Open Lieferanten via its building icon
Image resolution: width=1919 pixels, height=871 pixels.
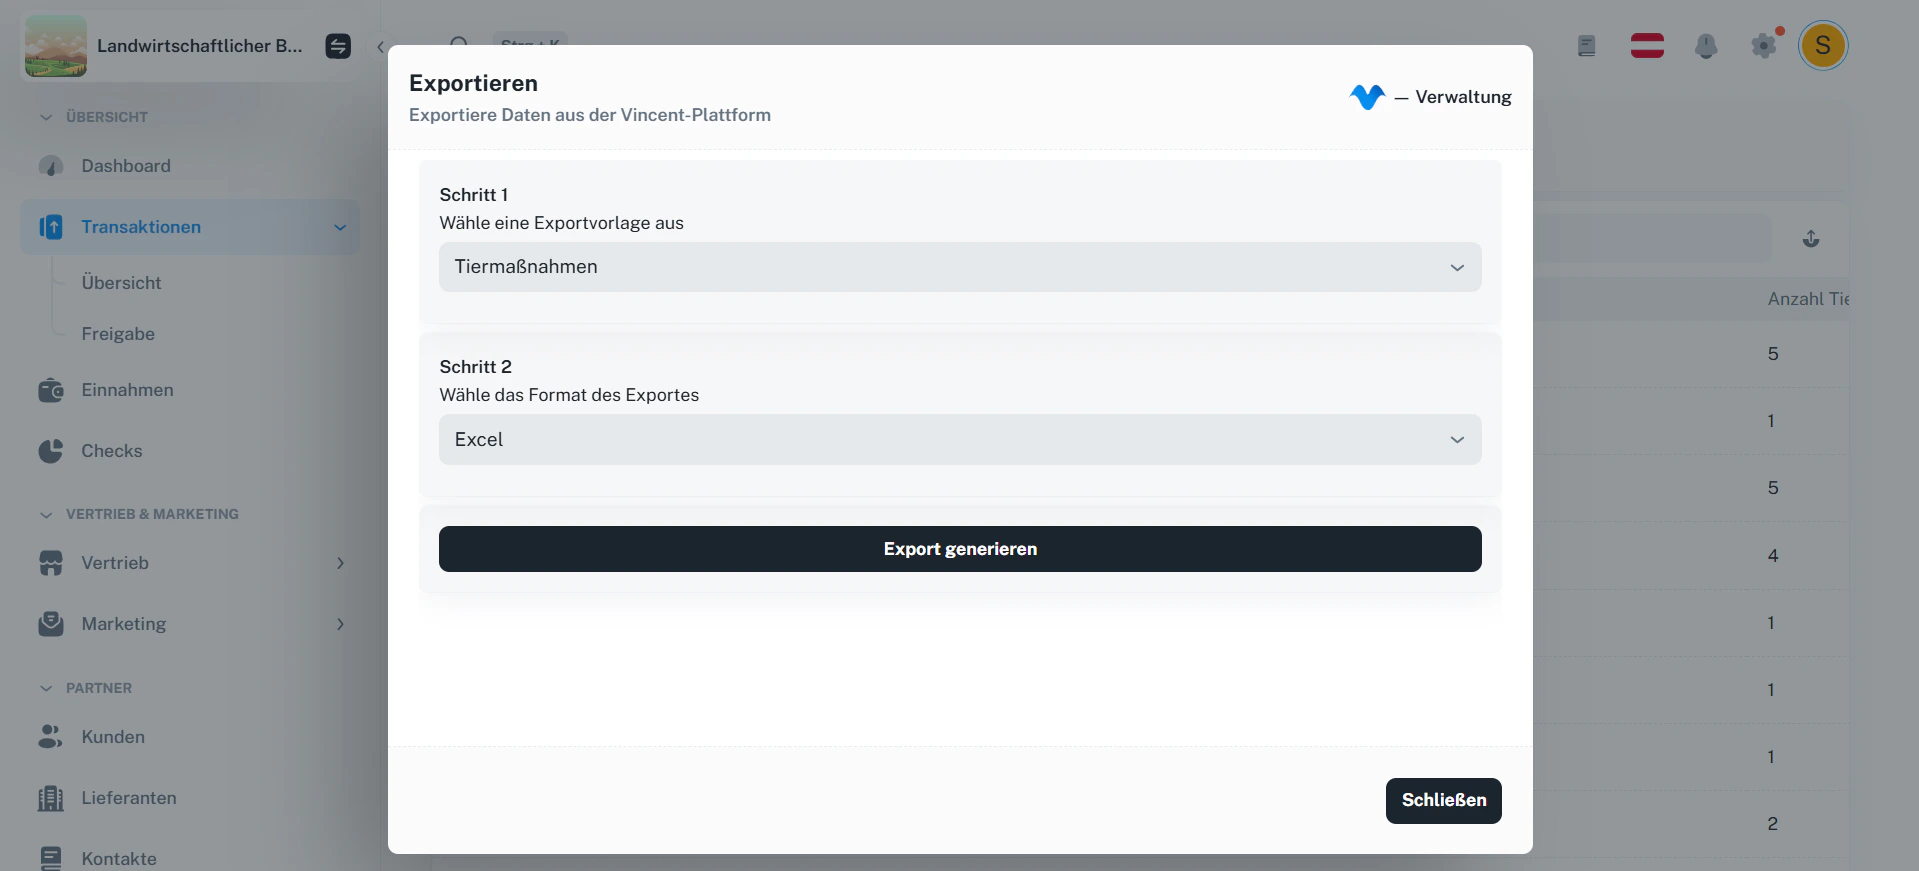[x=51, y=798]
